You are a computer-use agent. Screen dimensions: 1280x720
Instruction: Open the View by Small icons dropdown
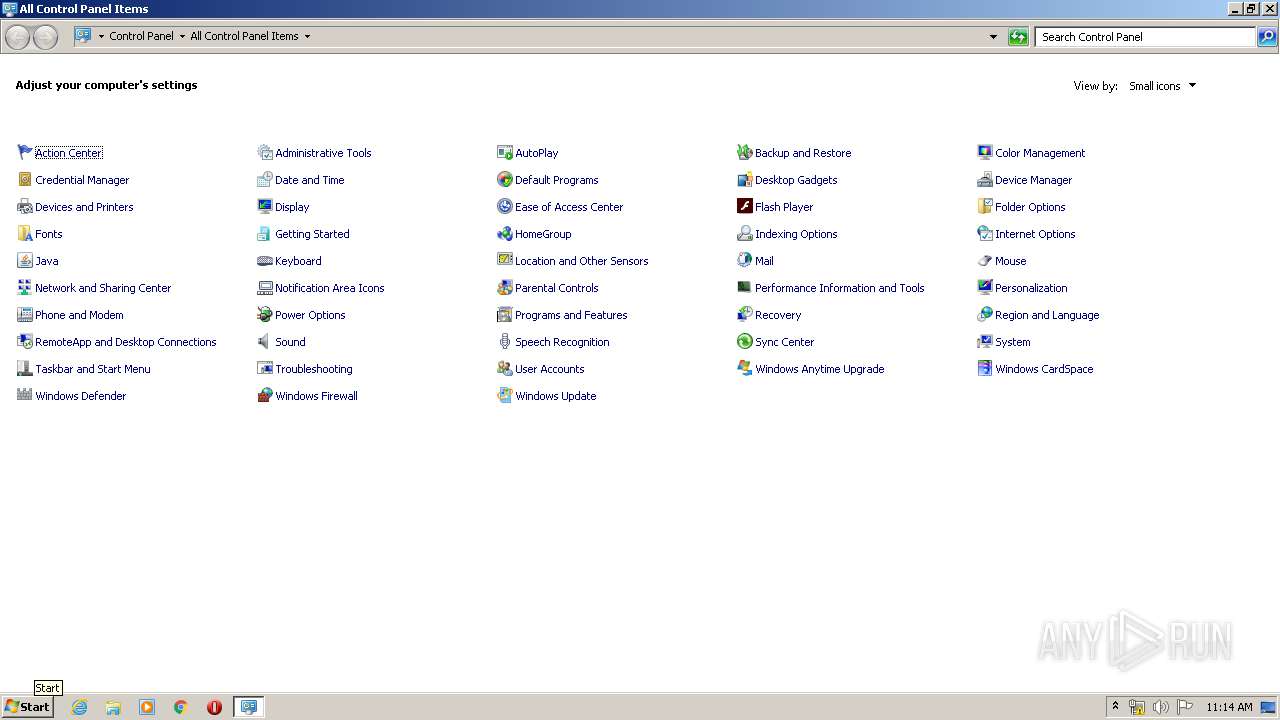tap(1162, 86)
